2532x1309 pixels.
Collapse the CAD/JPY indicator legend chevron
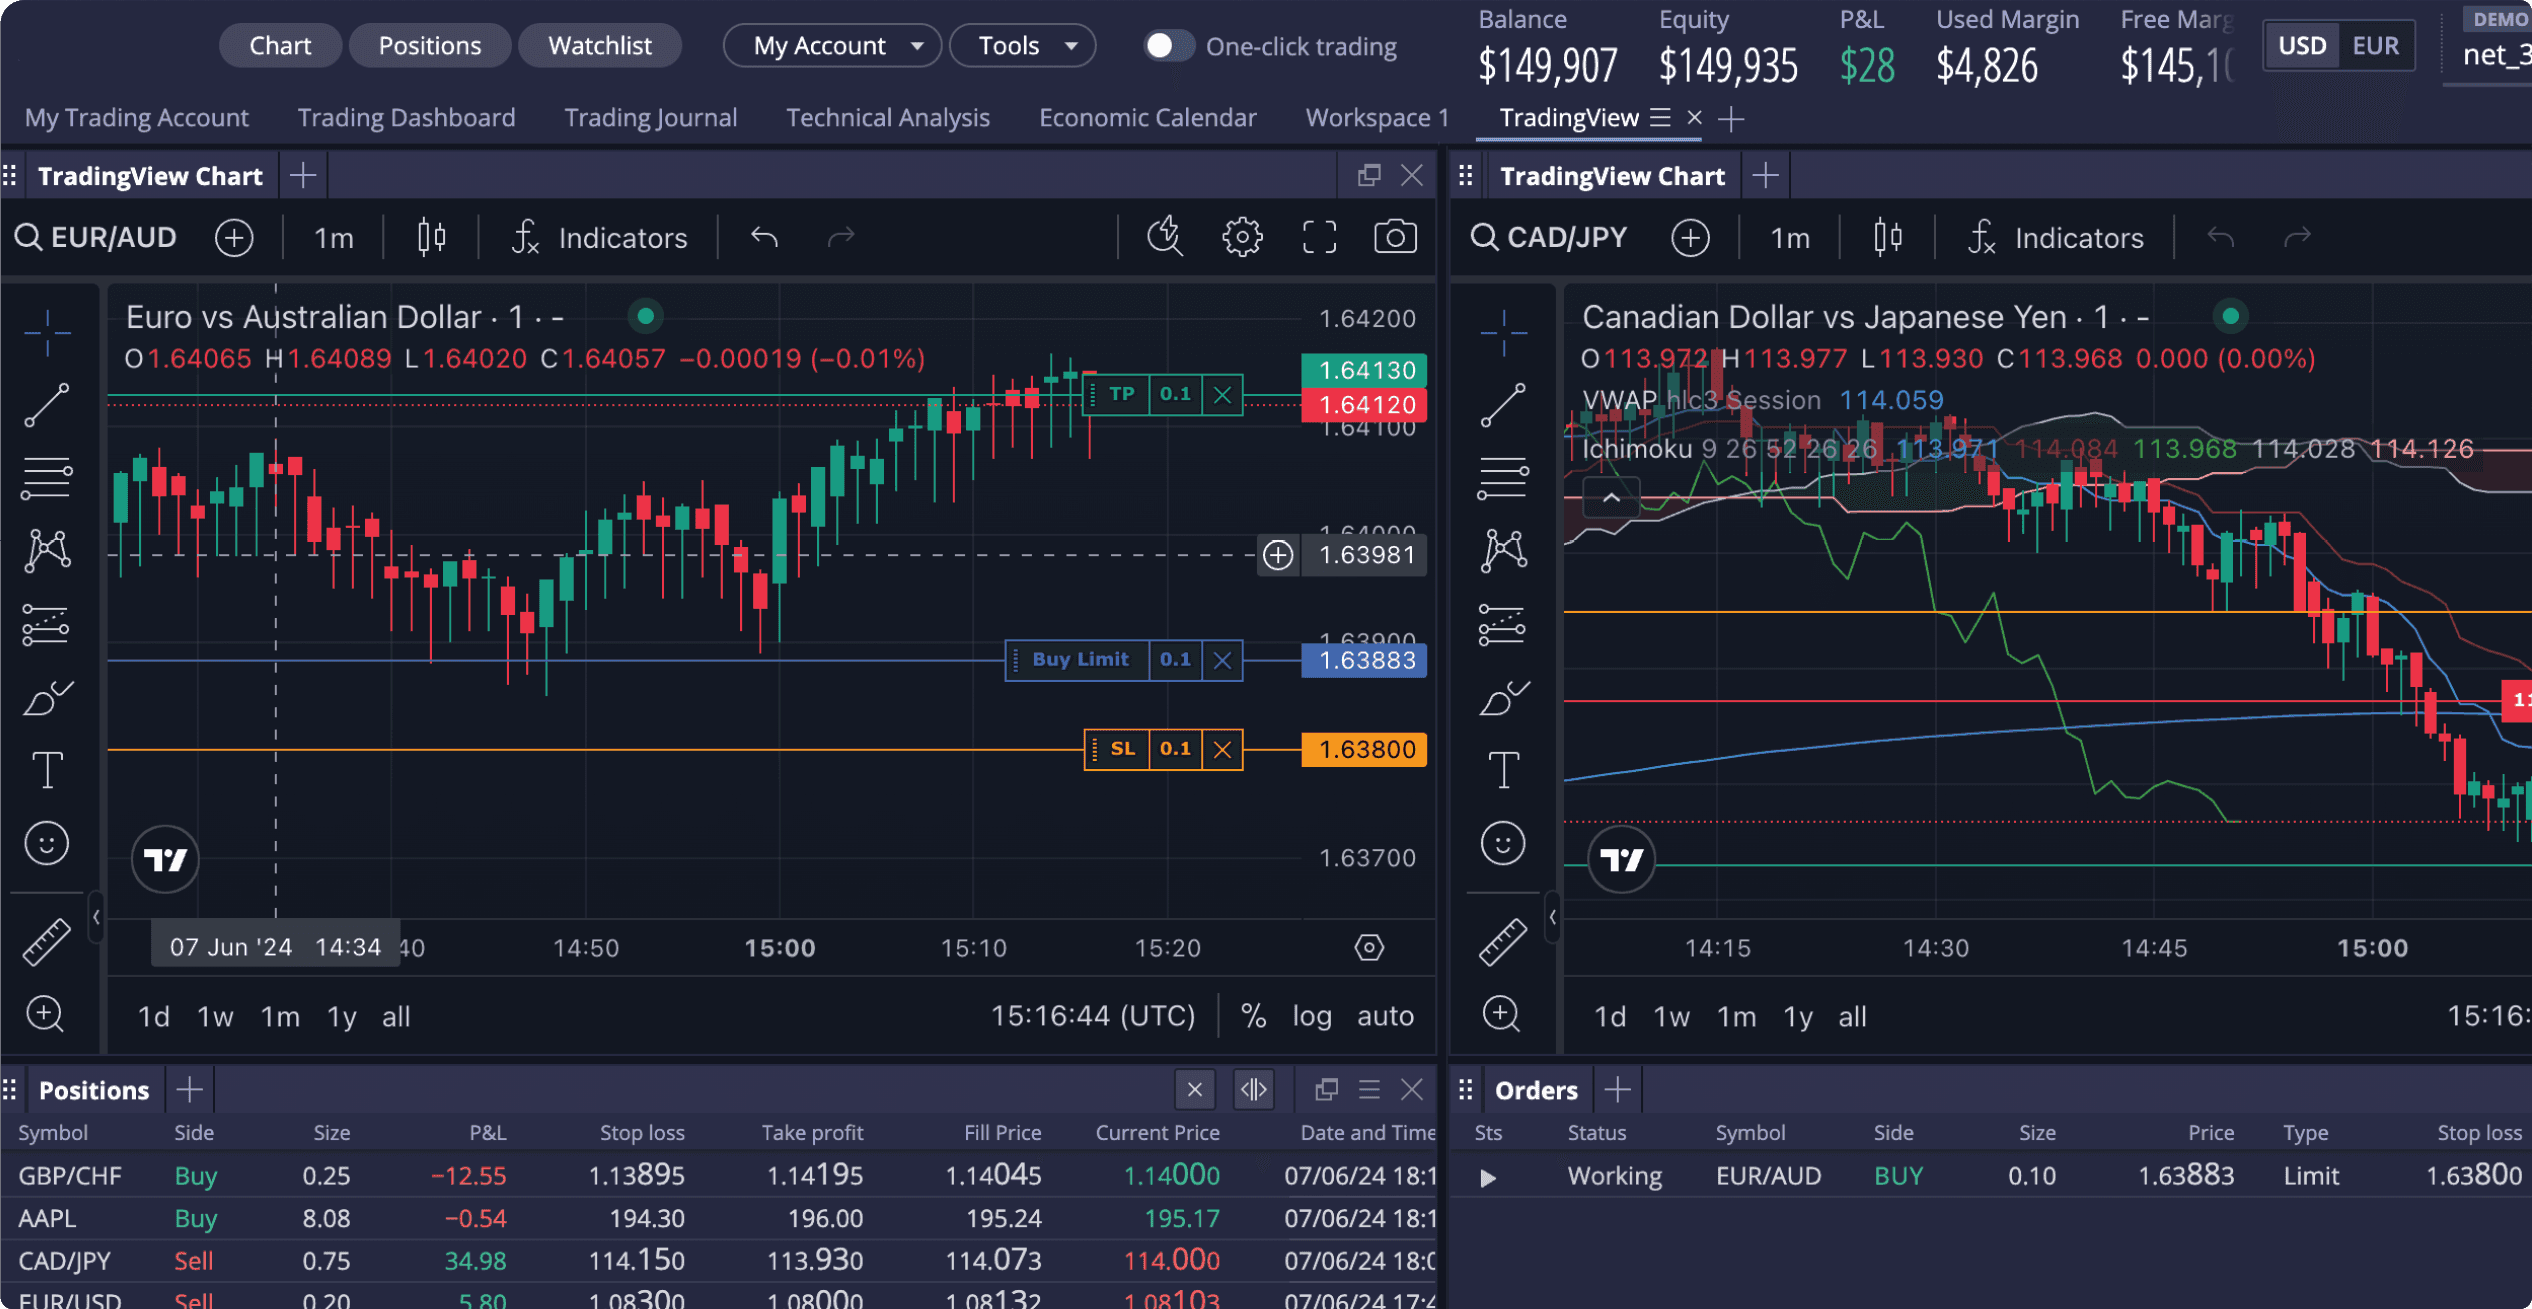[x=1611, y=497]
